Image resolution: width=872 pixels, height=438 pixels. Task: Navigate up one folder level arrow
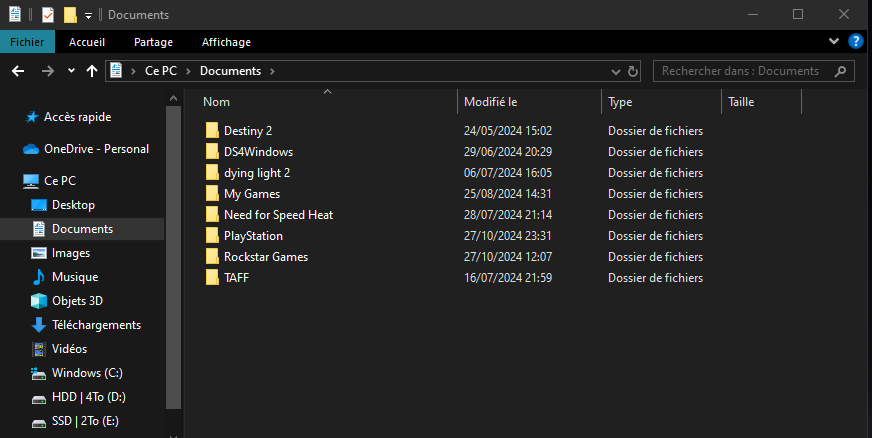click(x=92, y=71)
